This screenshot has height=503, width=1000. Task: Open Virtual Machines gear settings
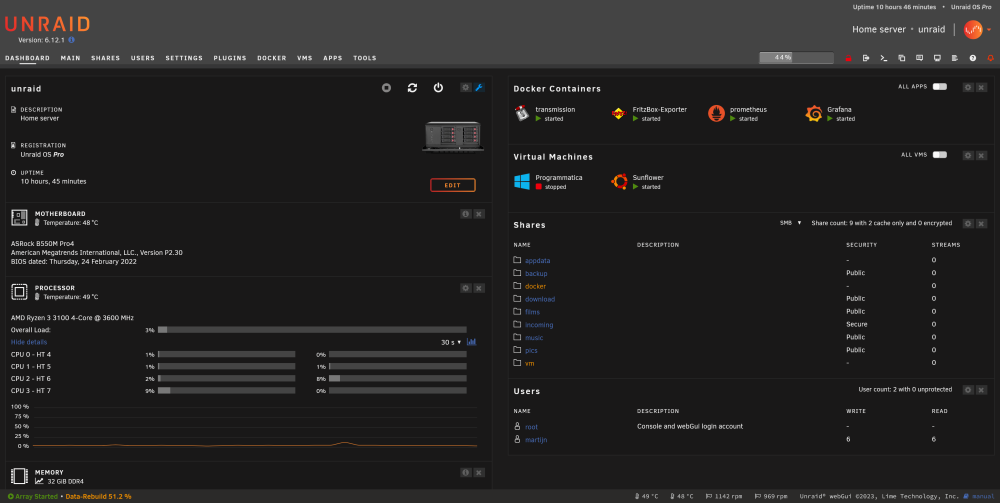click(968, 156)
